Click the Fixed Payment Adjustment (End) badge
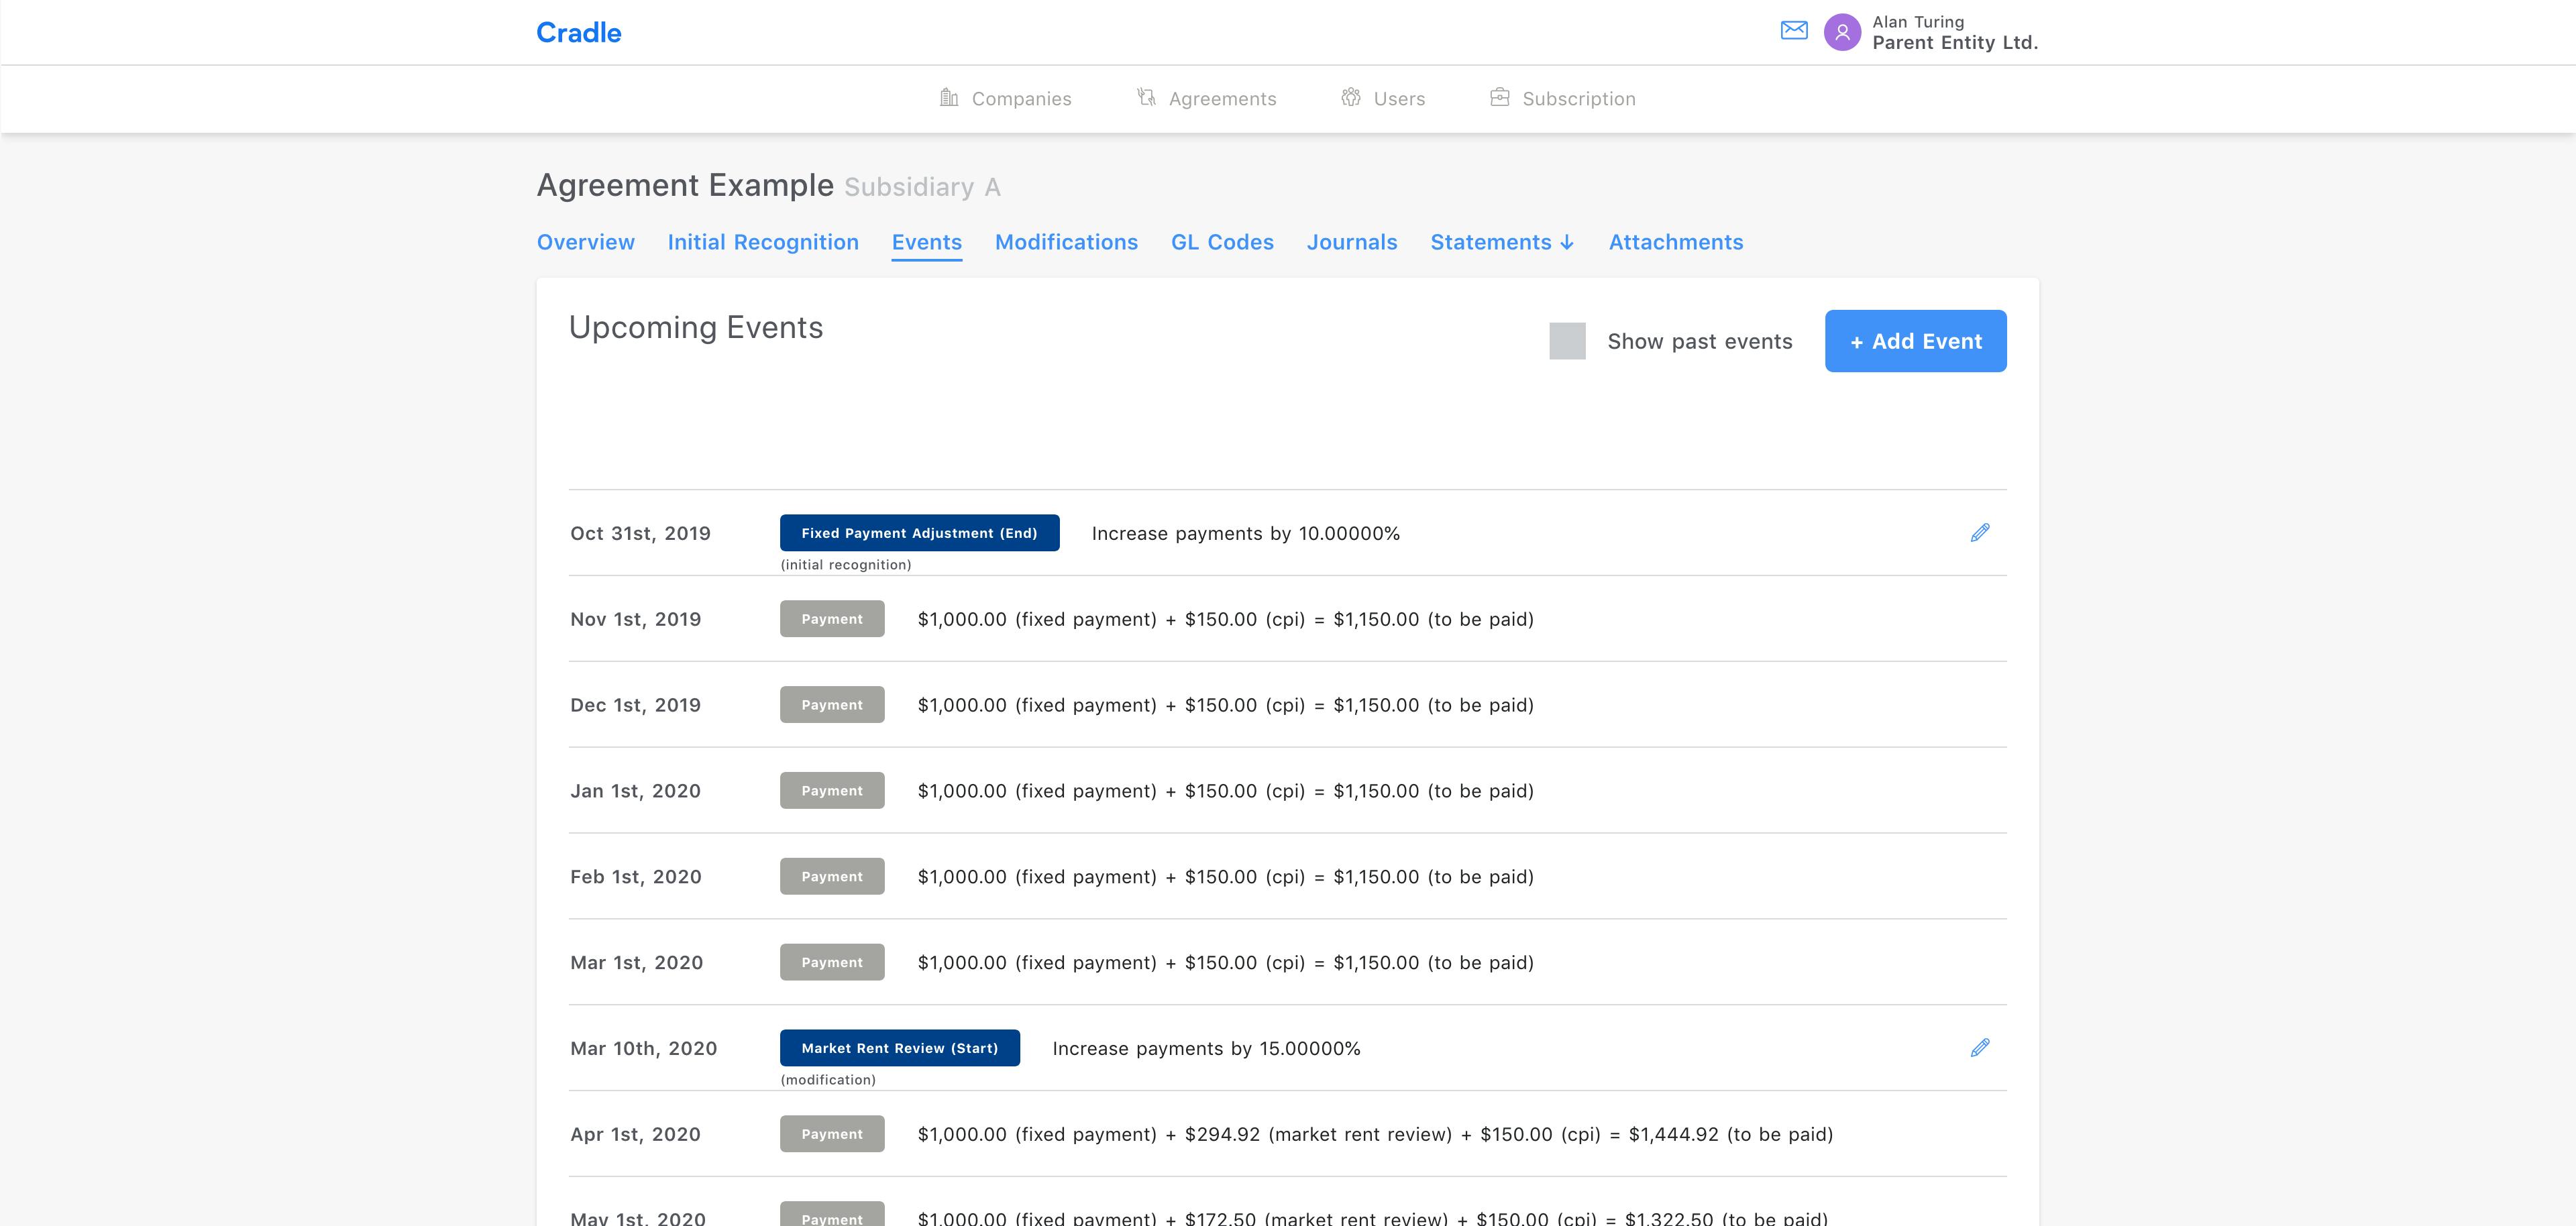2576x1226 pixels. pyautogui.click(x=919, y=533)
